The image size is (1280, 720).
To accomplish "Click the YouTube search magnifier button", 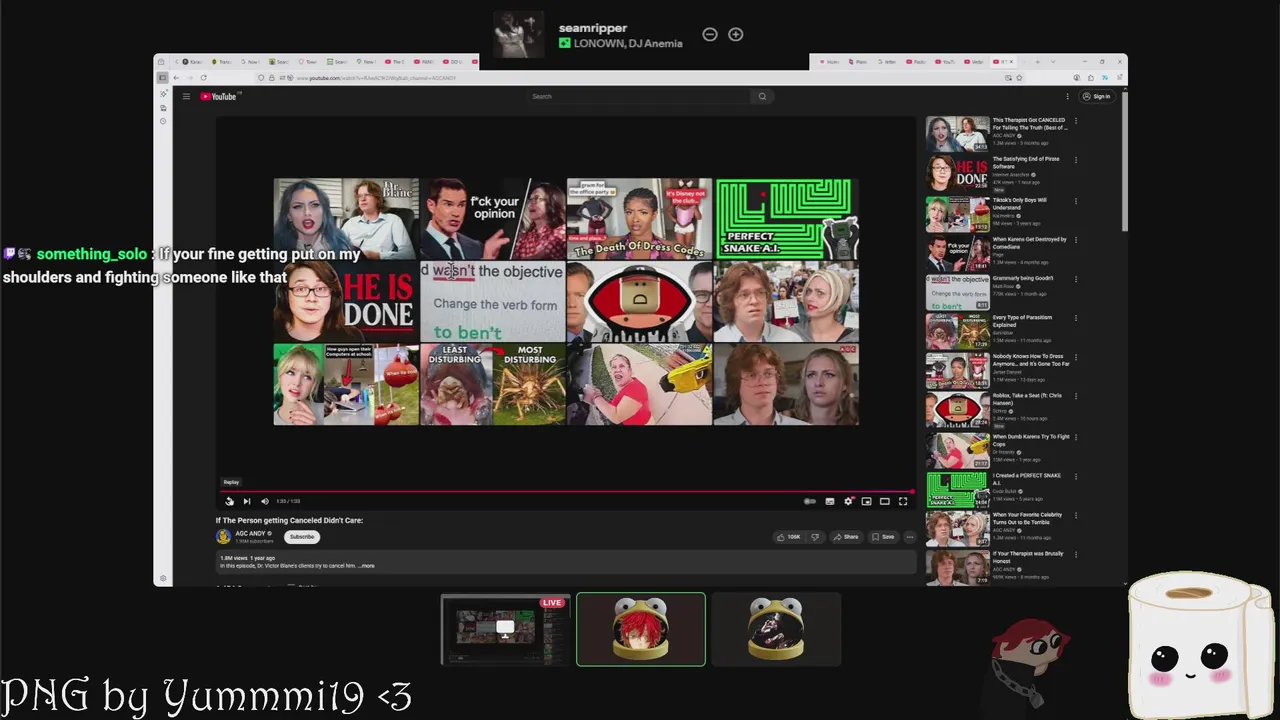I will 762,96.
